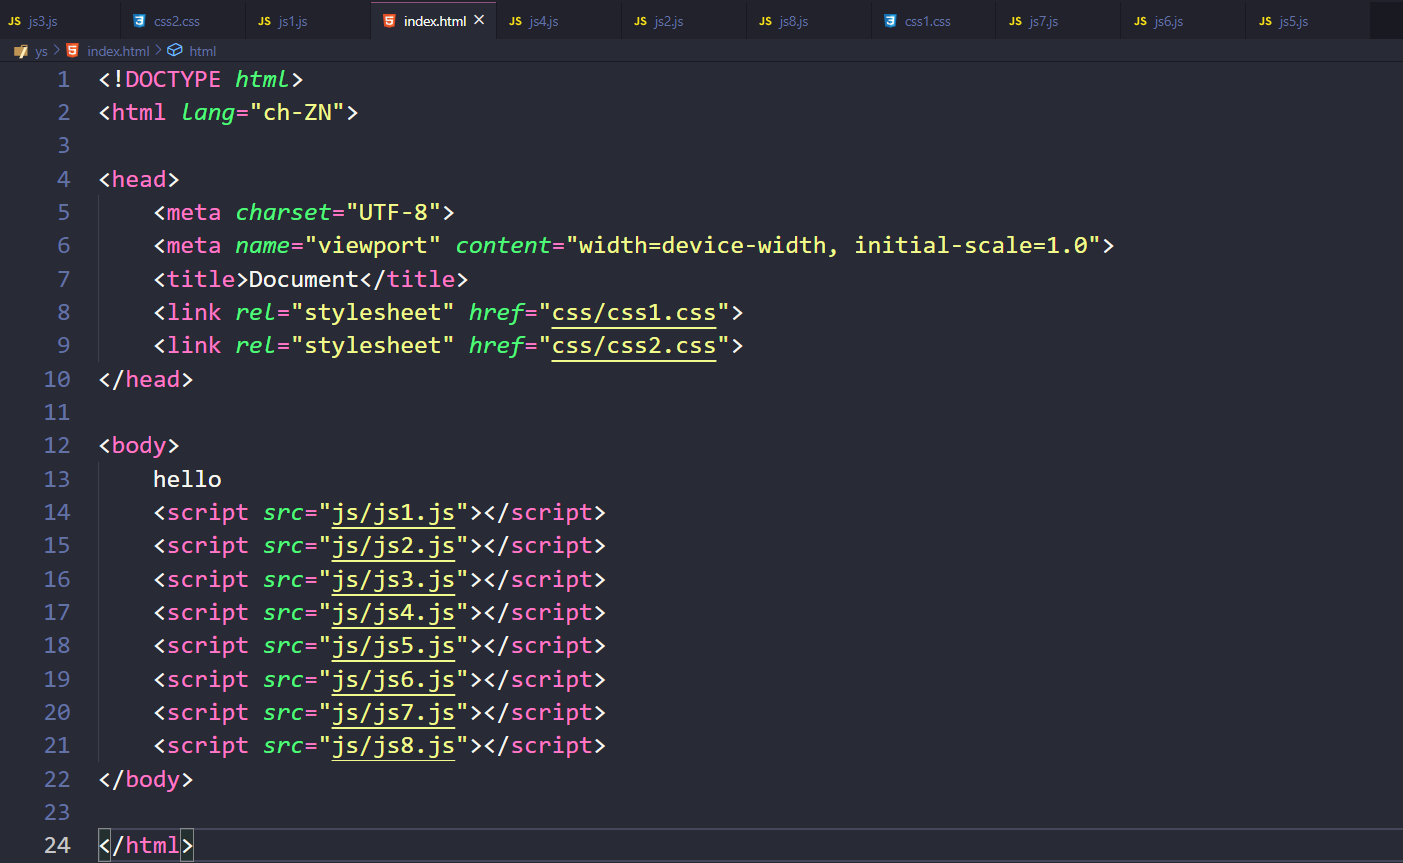
Task: Open the js8.js tab
Action: point(808,20)
